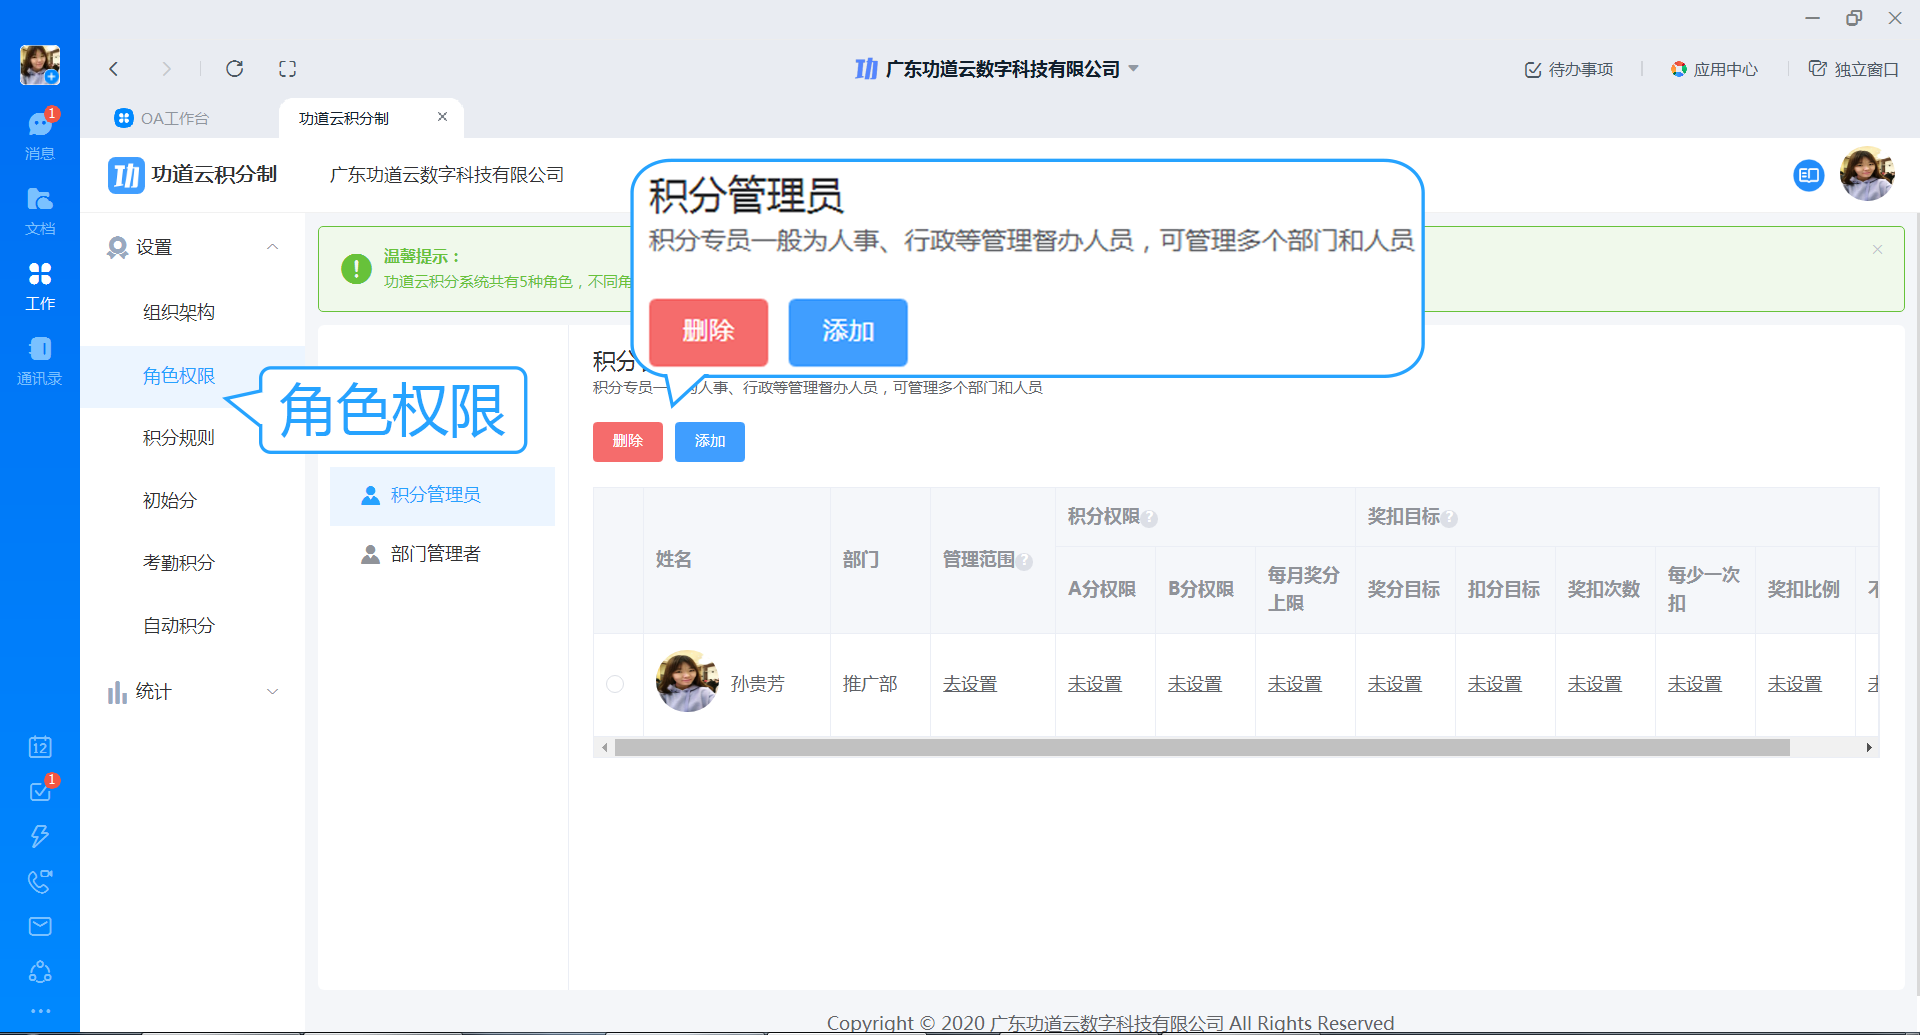1920x1035 pixels.
Task: Click the user avatar at top of sidebar
Action: coord(40,65)
